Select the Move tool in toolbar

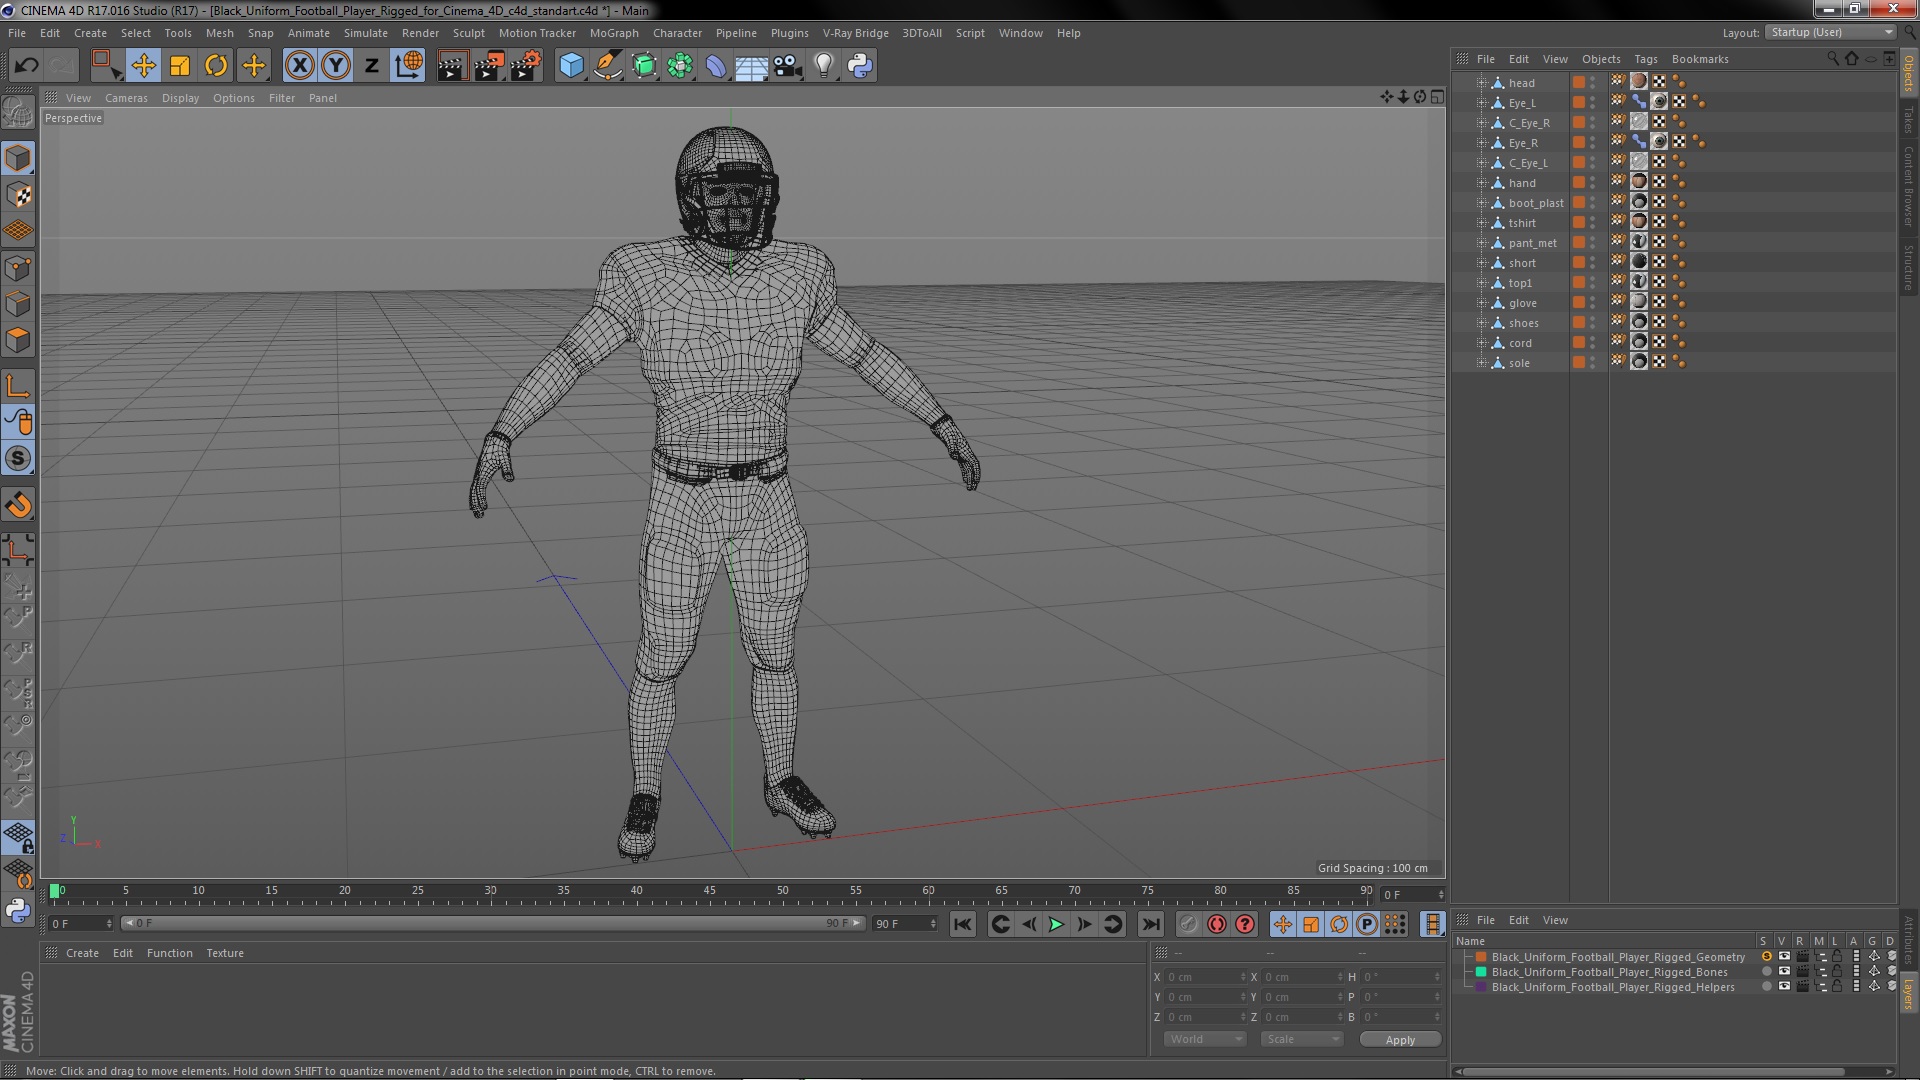pos(142,65)
